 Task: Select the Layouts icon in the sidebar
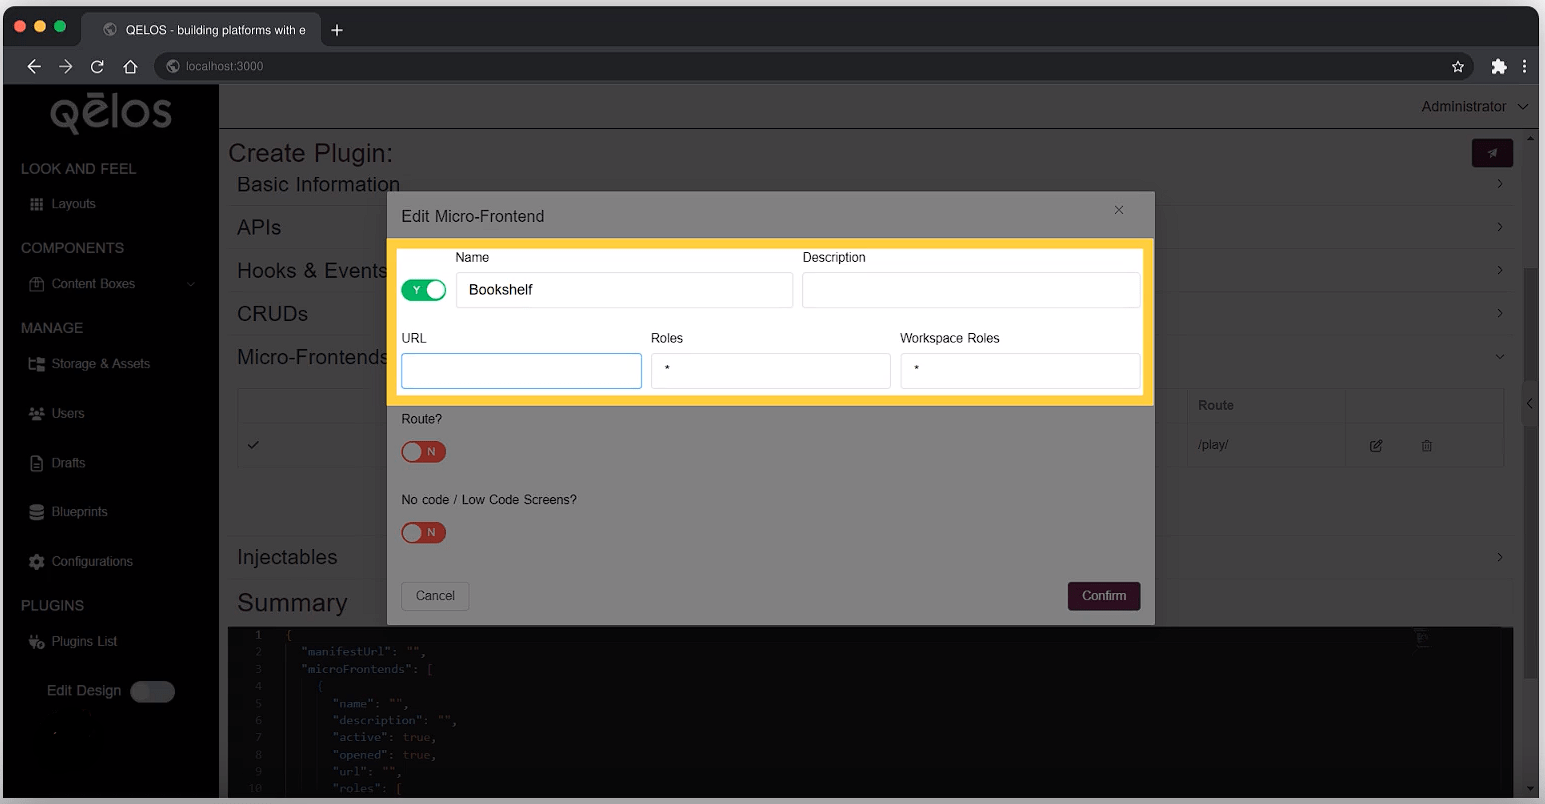tap(38, 204)
